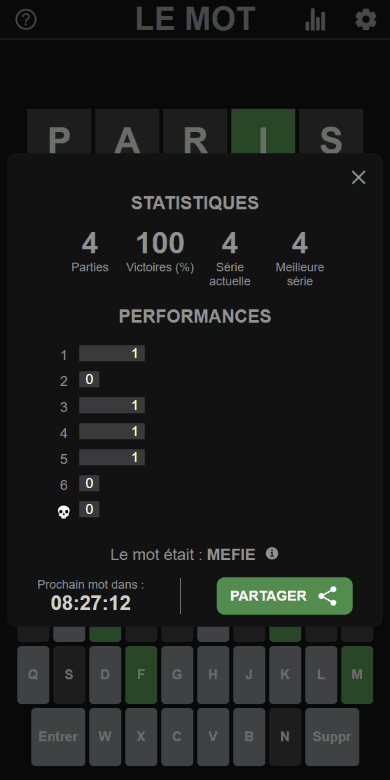Tap the green M key
390x780 pixels.
coord(357,675)
